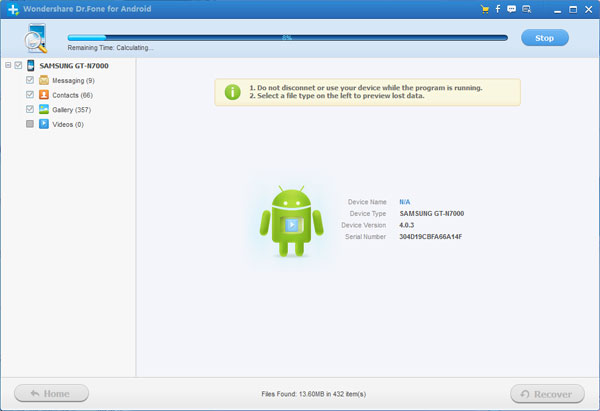The image size is (600, 411).
Task: Click the Device Version label
Action: pos(364,225)
